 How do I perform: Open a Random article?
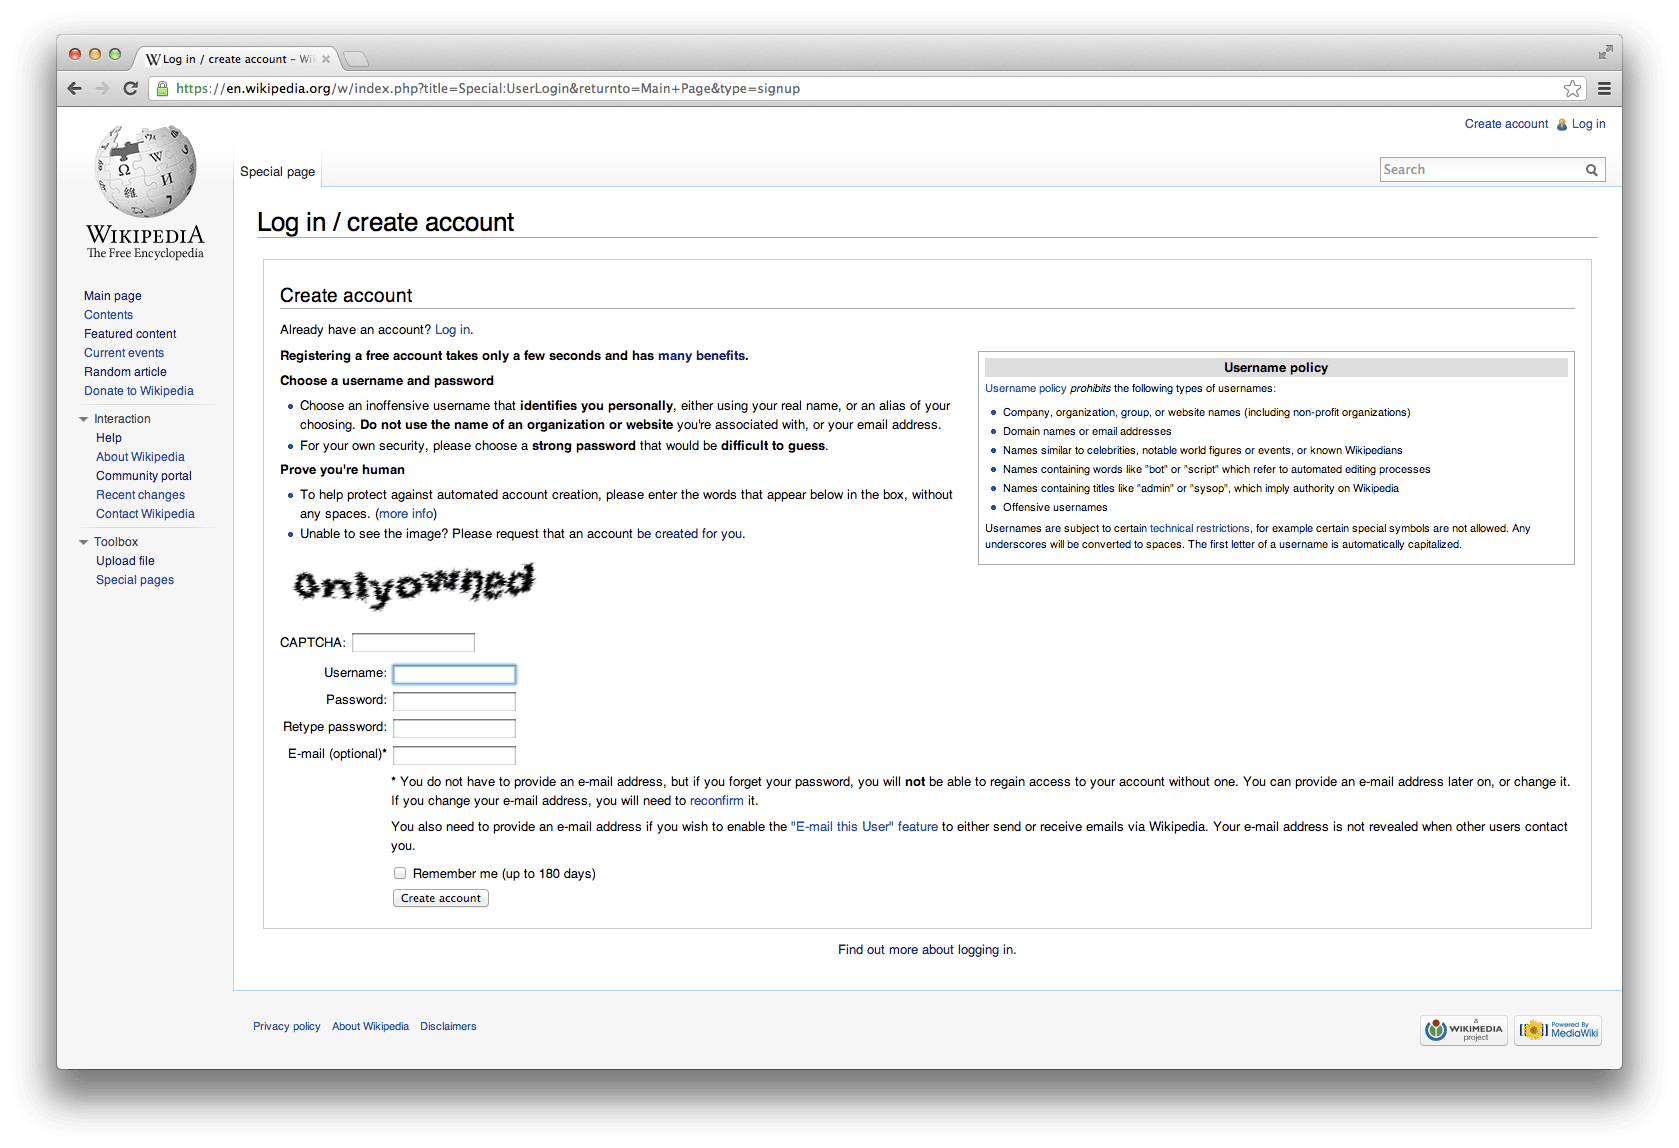tap(125, 372)
